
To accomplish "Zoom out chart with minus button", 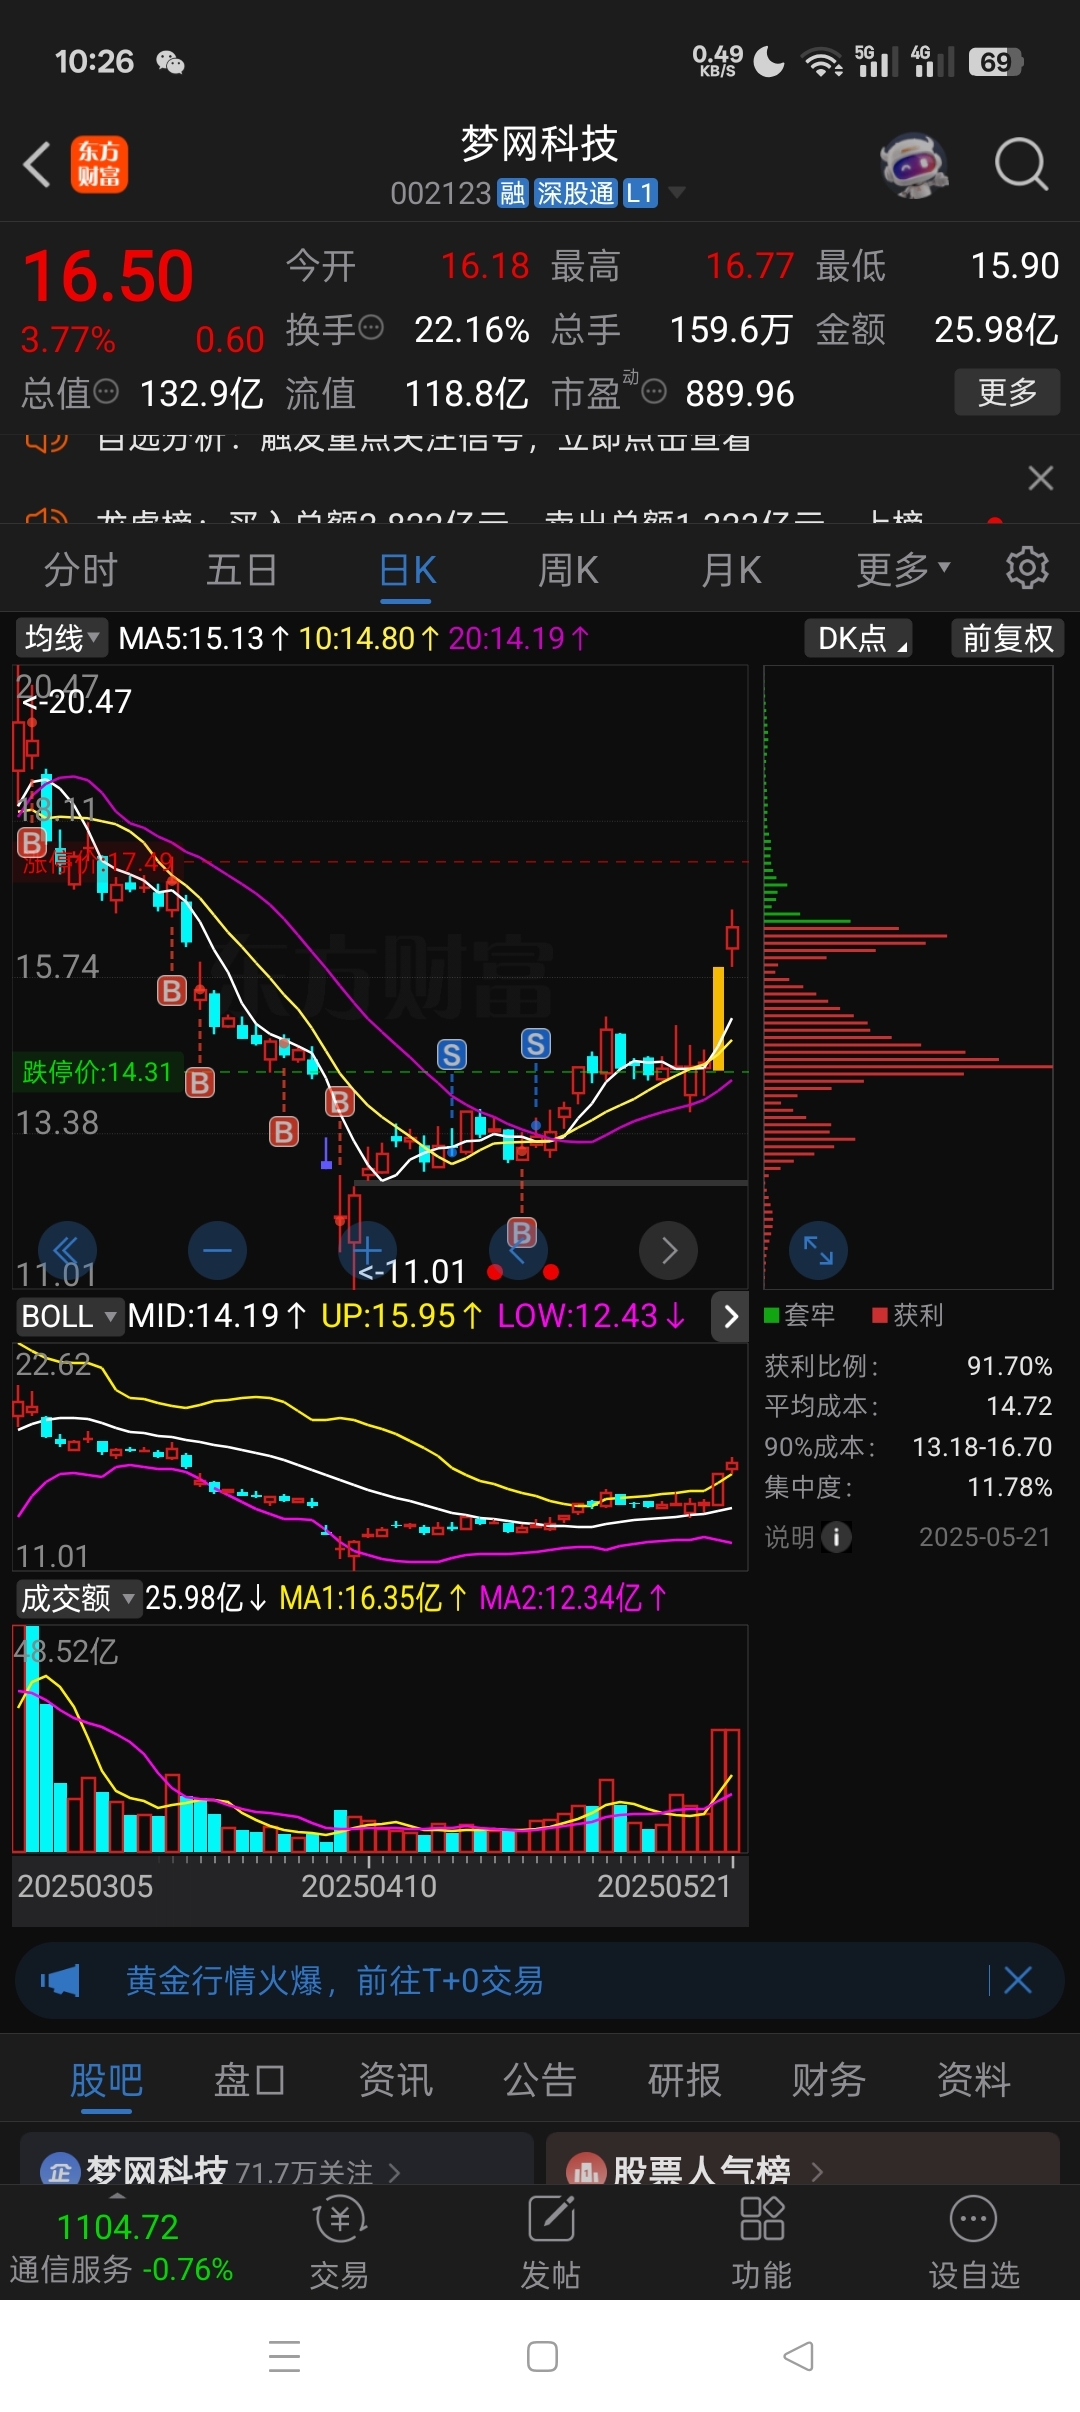I will [x=217, y=1250].
